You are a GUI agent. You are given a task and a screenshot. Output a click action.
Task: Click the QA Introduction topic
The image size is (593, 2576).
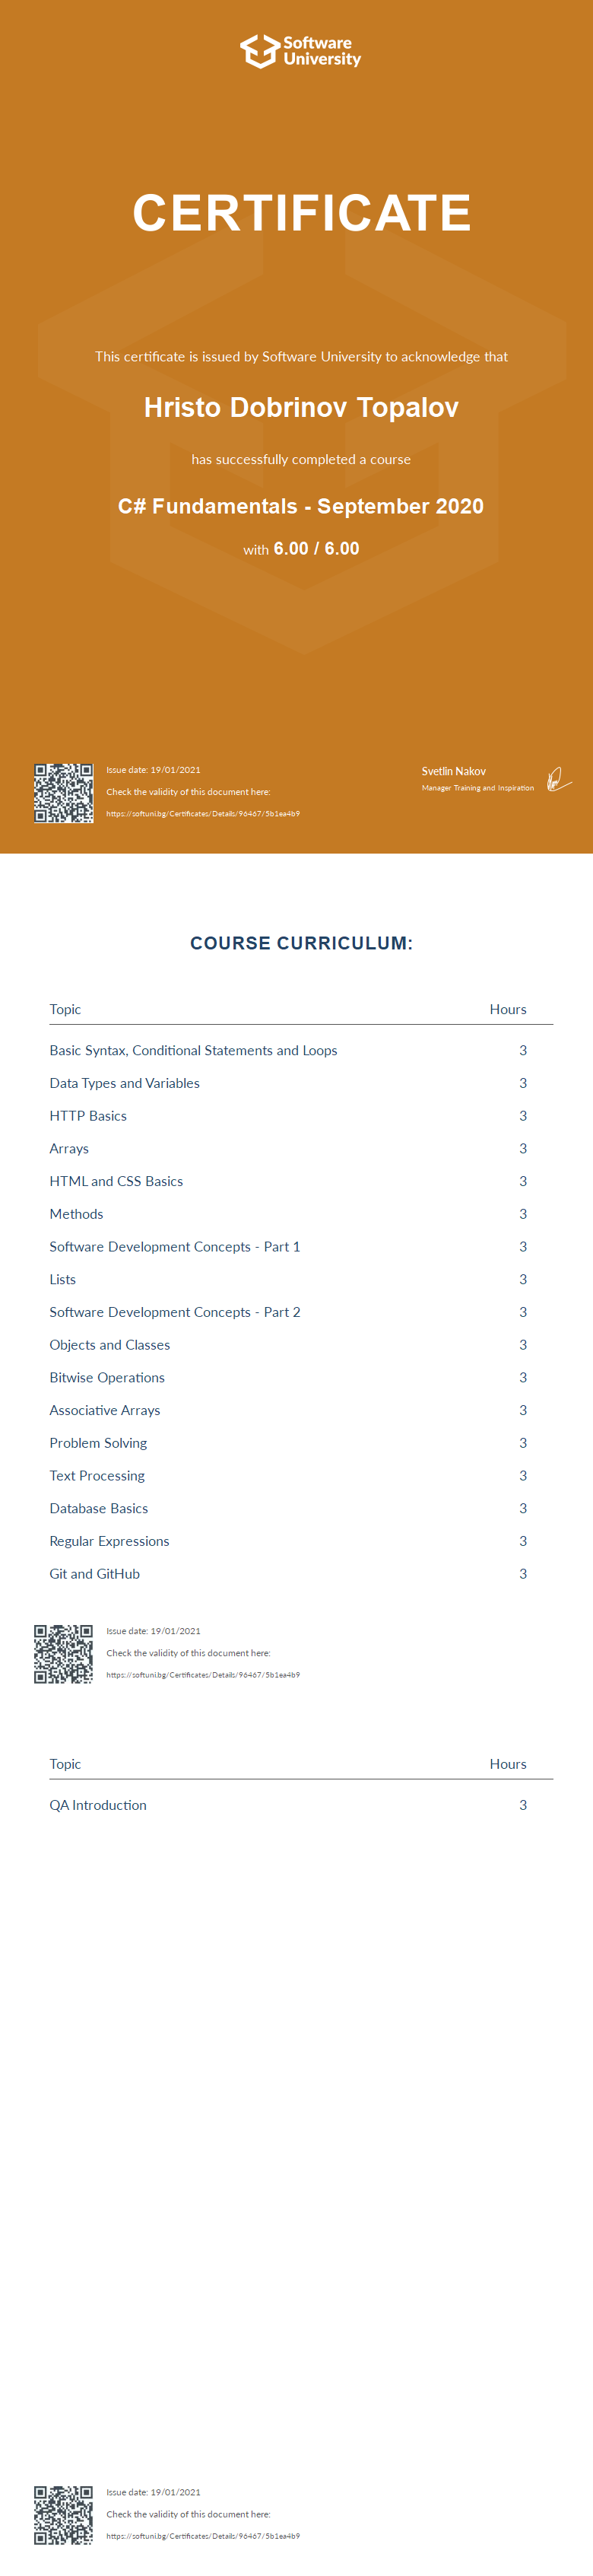point(98,1805)
